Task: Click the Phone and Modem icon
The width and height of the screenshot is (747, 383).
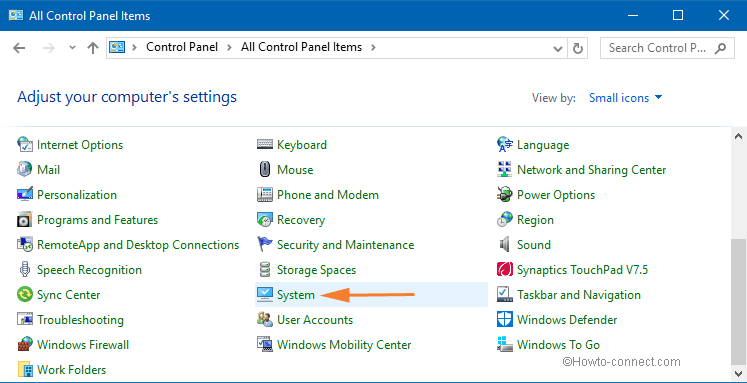Action: pyautogui.click(x=264, y=194)
